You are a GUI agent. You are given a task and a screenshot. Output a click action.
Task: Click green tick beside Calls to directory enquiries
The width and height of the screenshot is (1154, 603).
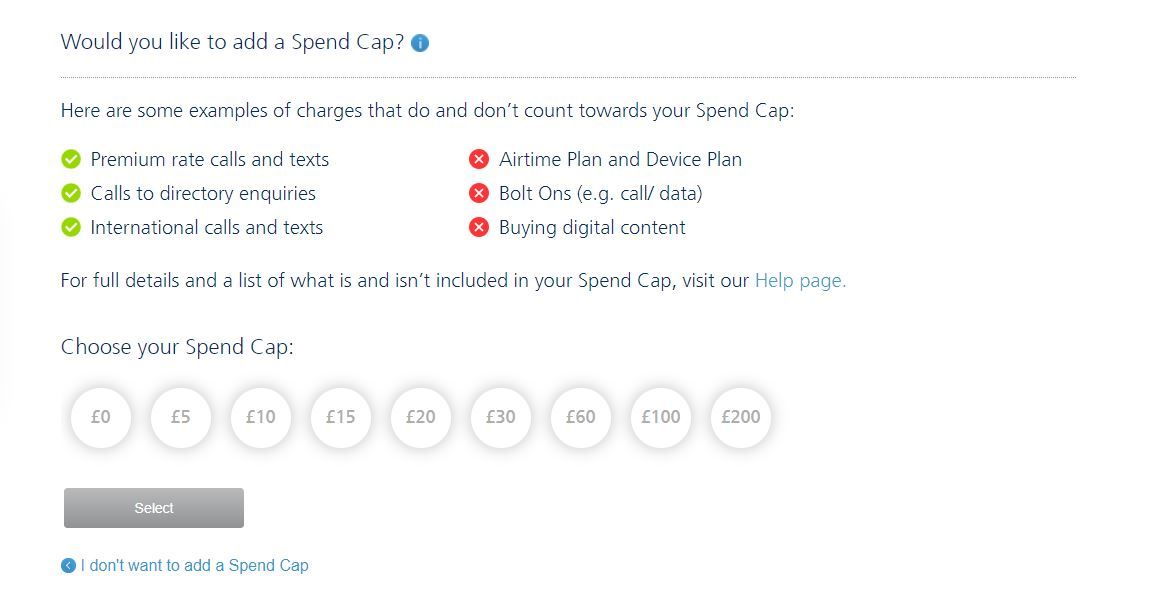point(71,193)
